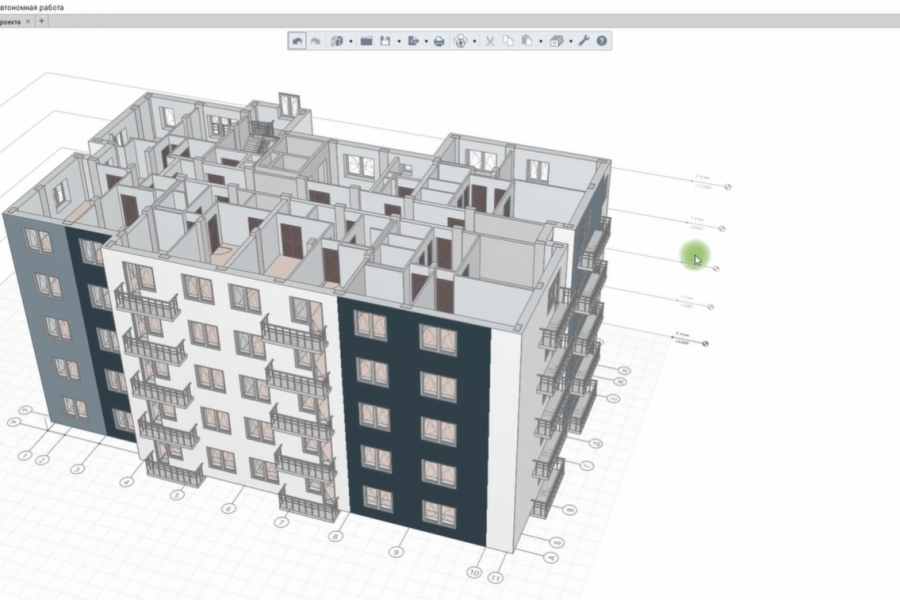Select grid axis bubble 10
The image size is (900, 600).
pyautogui.click(x=474, y=572)
